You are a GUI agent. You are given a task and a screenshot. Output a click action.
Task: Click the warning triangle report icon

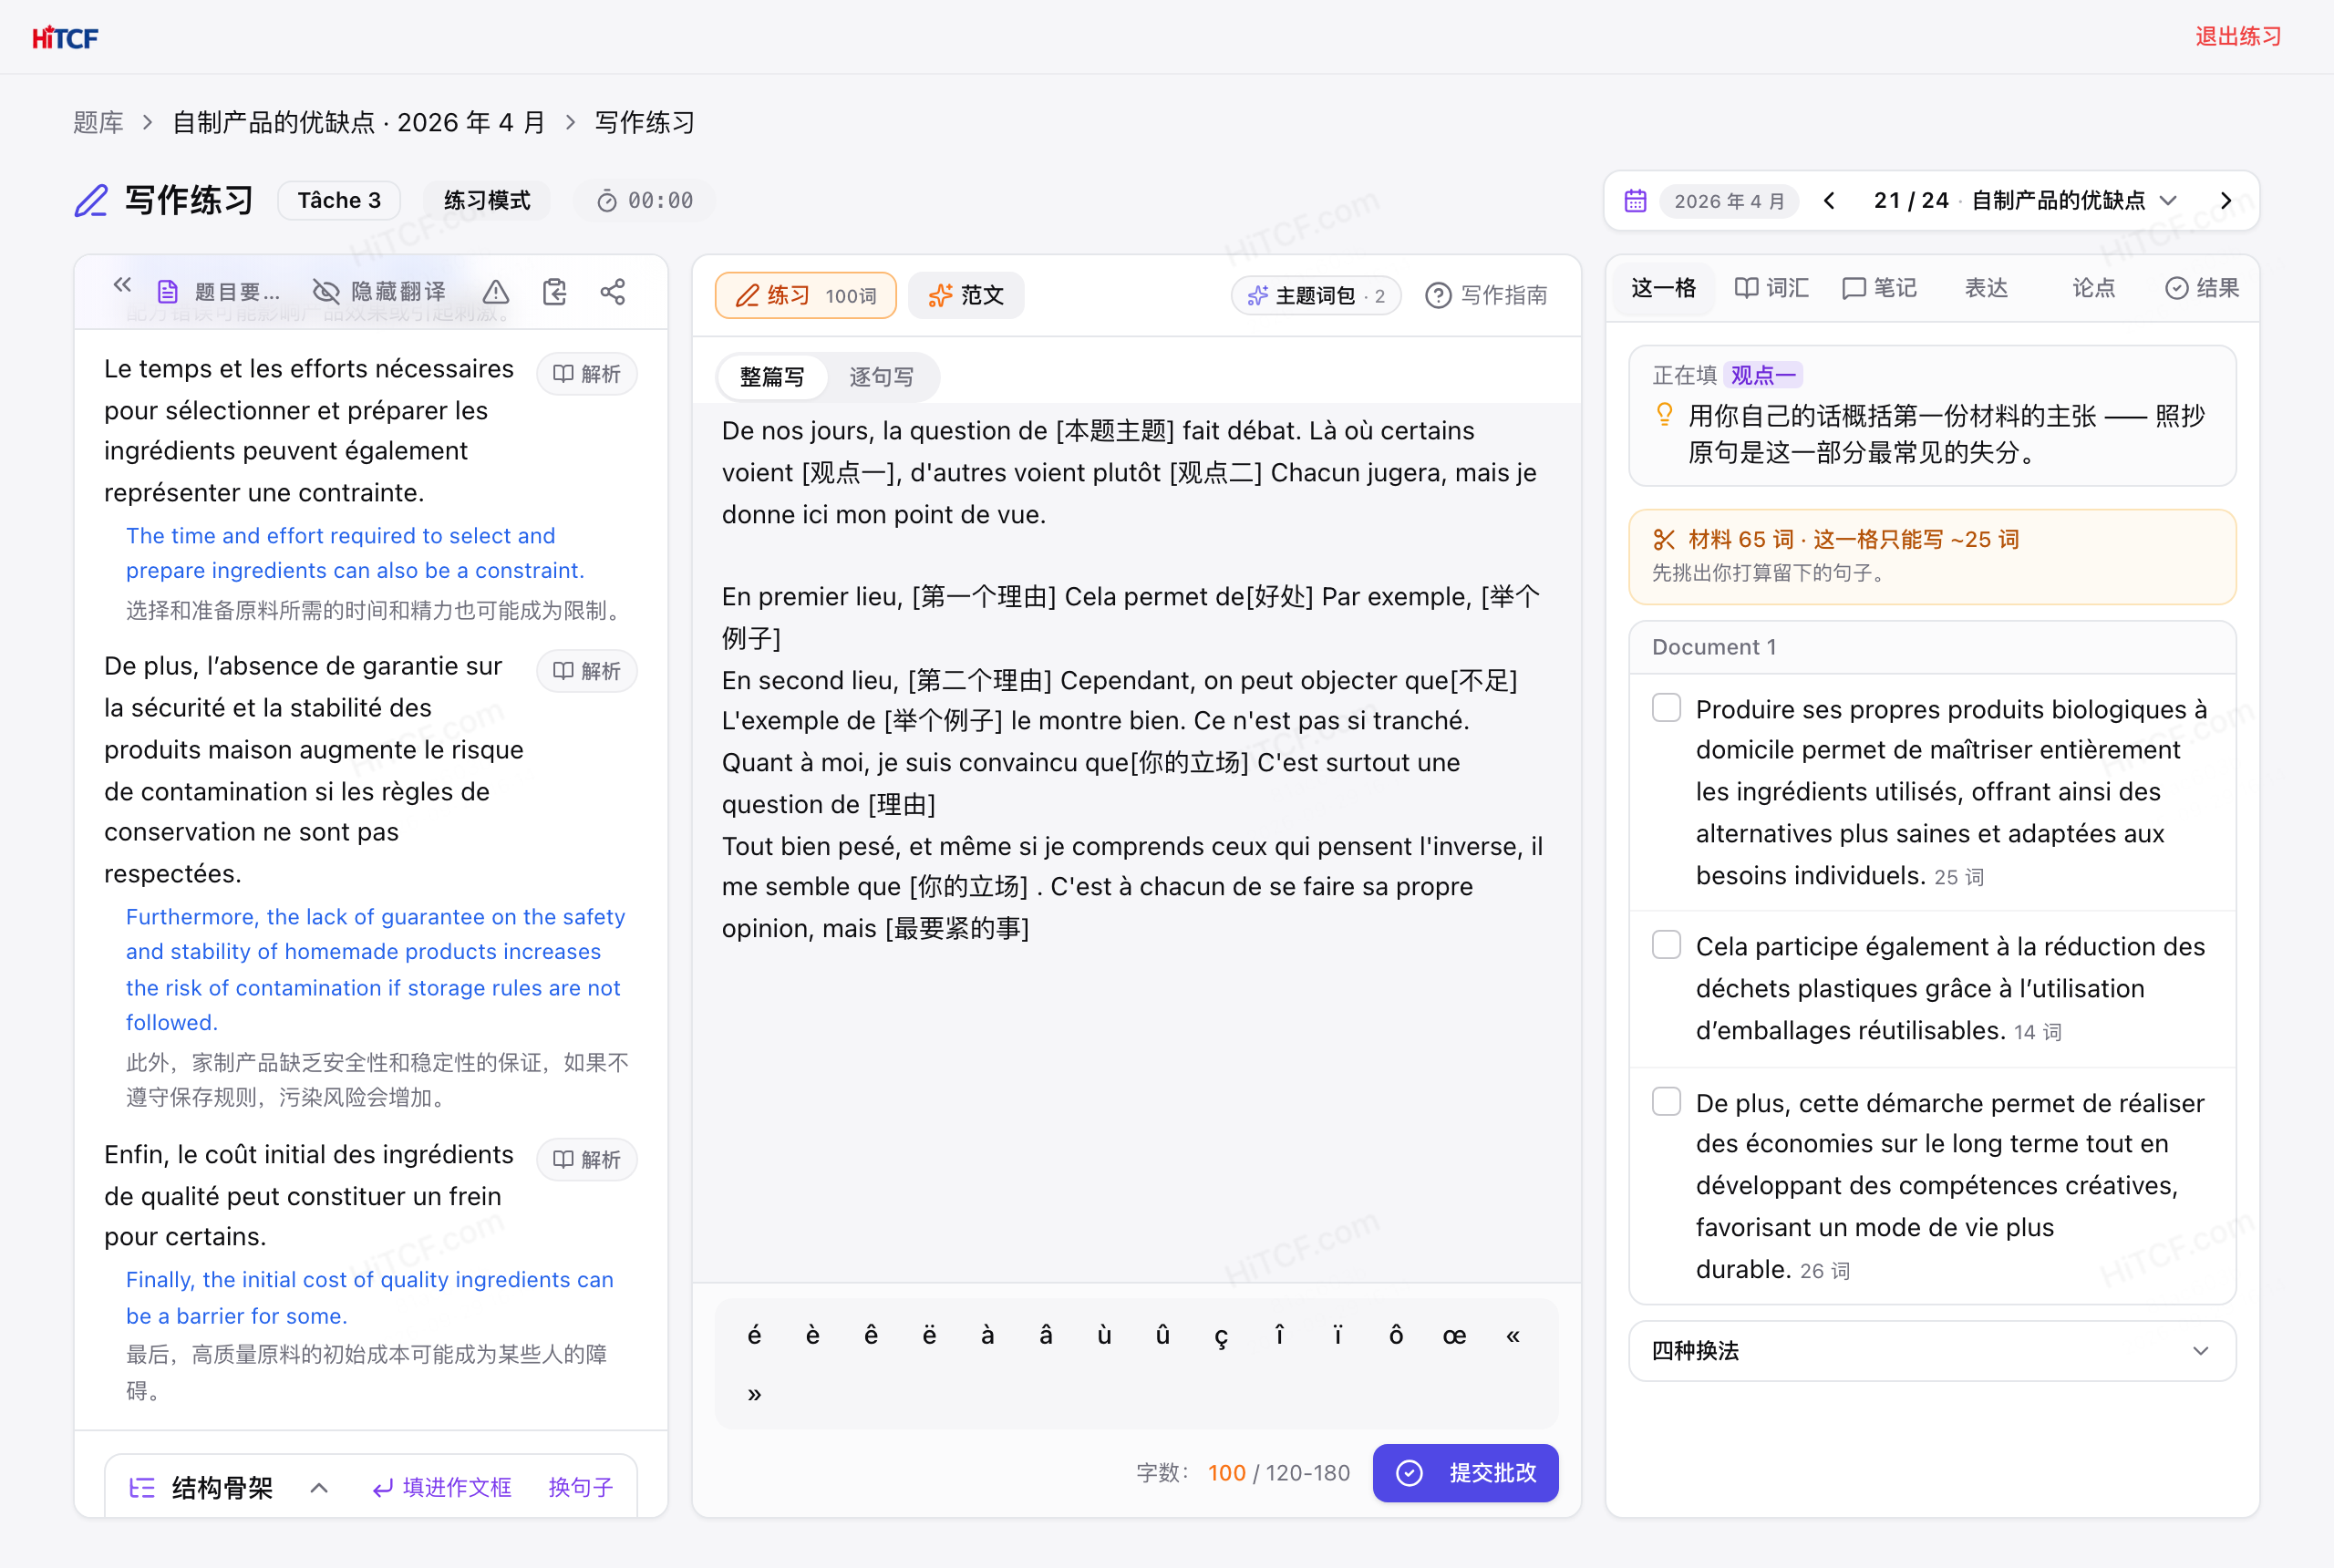pyautogui.click(x=496, y=292)
